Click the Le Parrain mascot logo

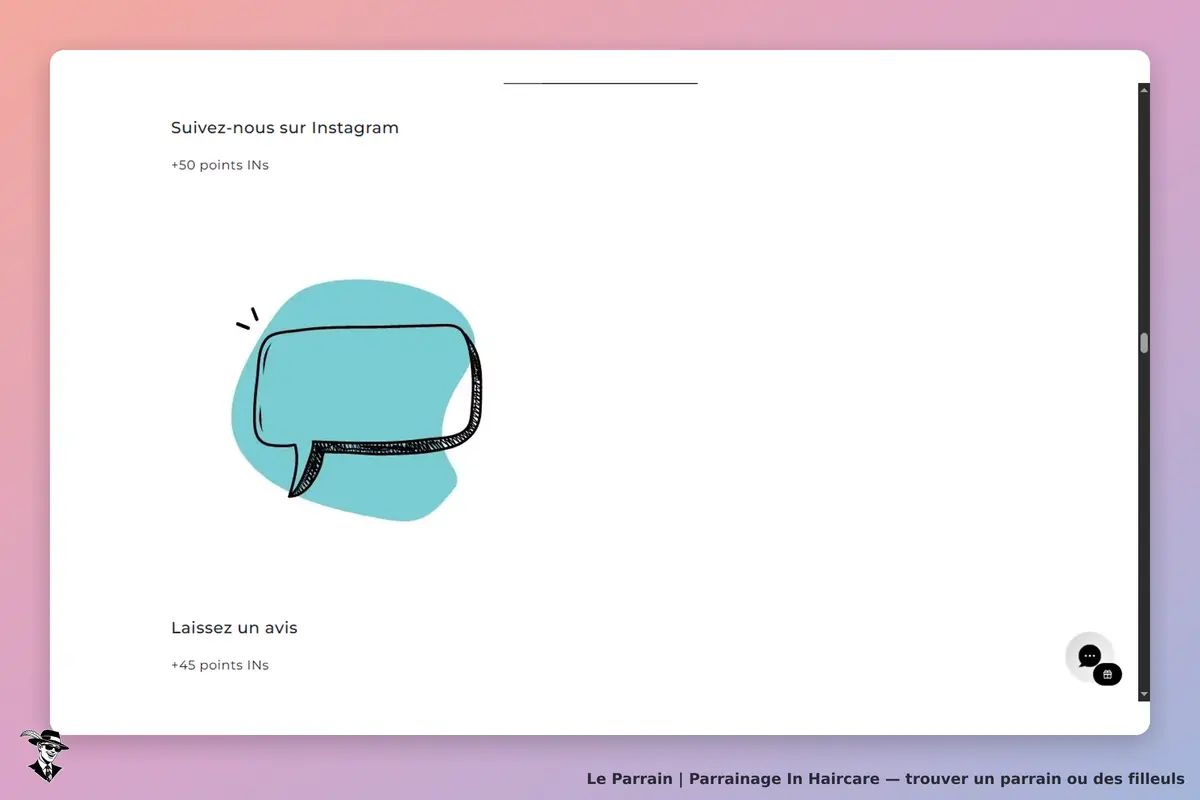pos(44,755)
